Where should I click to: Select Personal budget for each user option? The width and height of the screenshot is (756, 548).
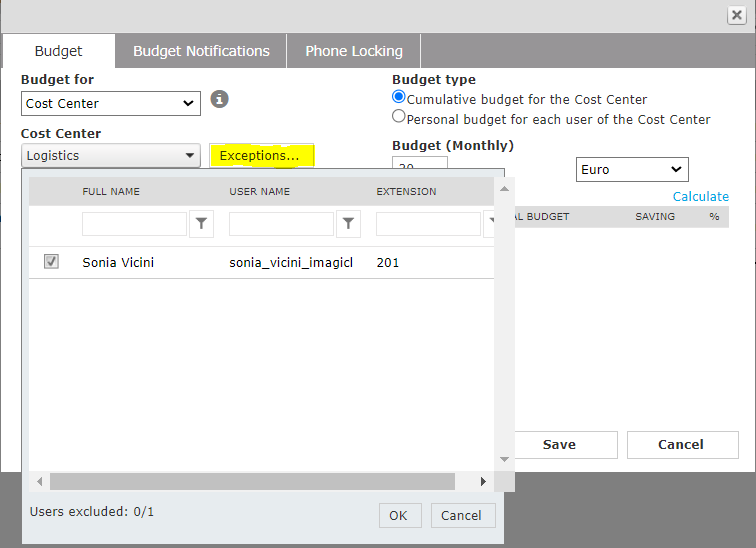(x=399, y=117)
